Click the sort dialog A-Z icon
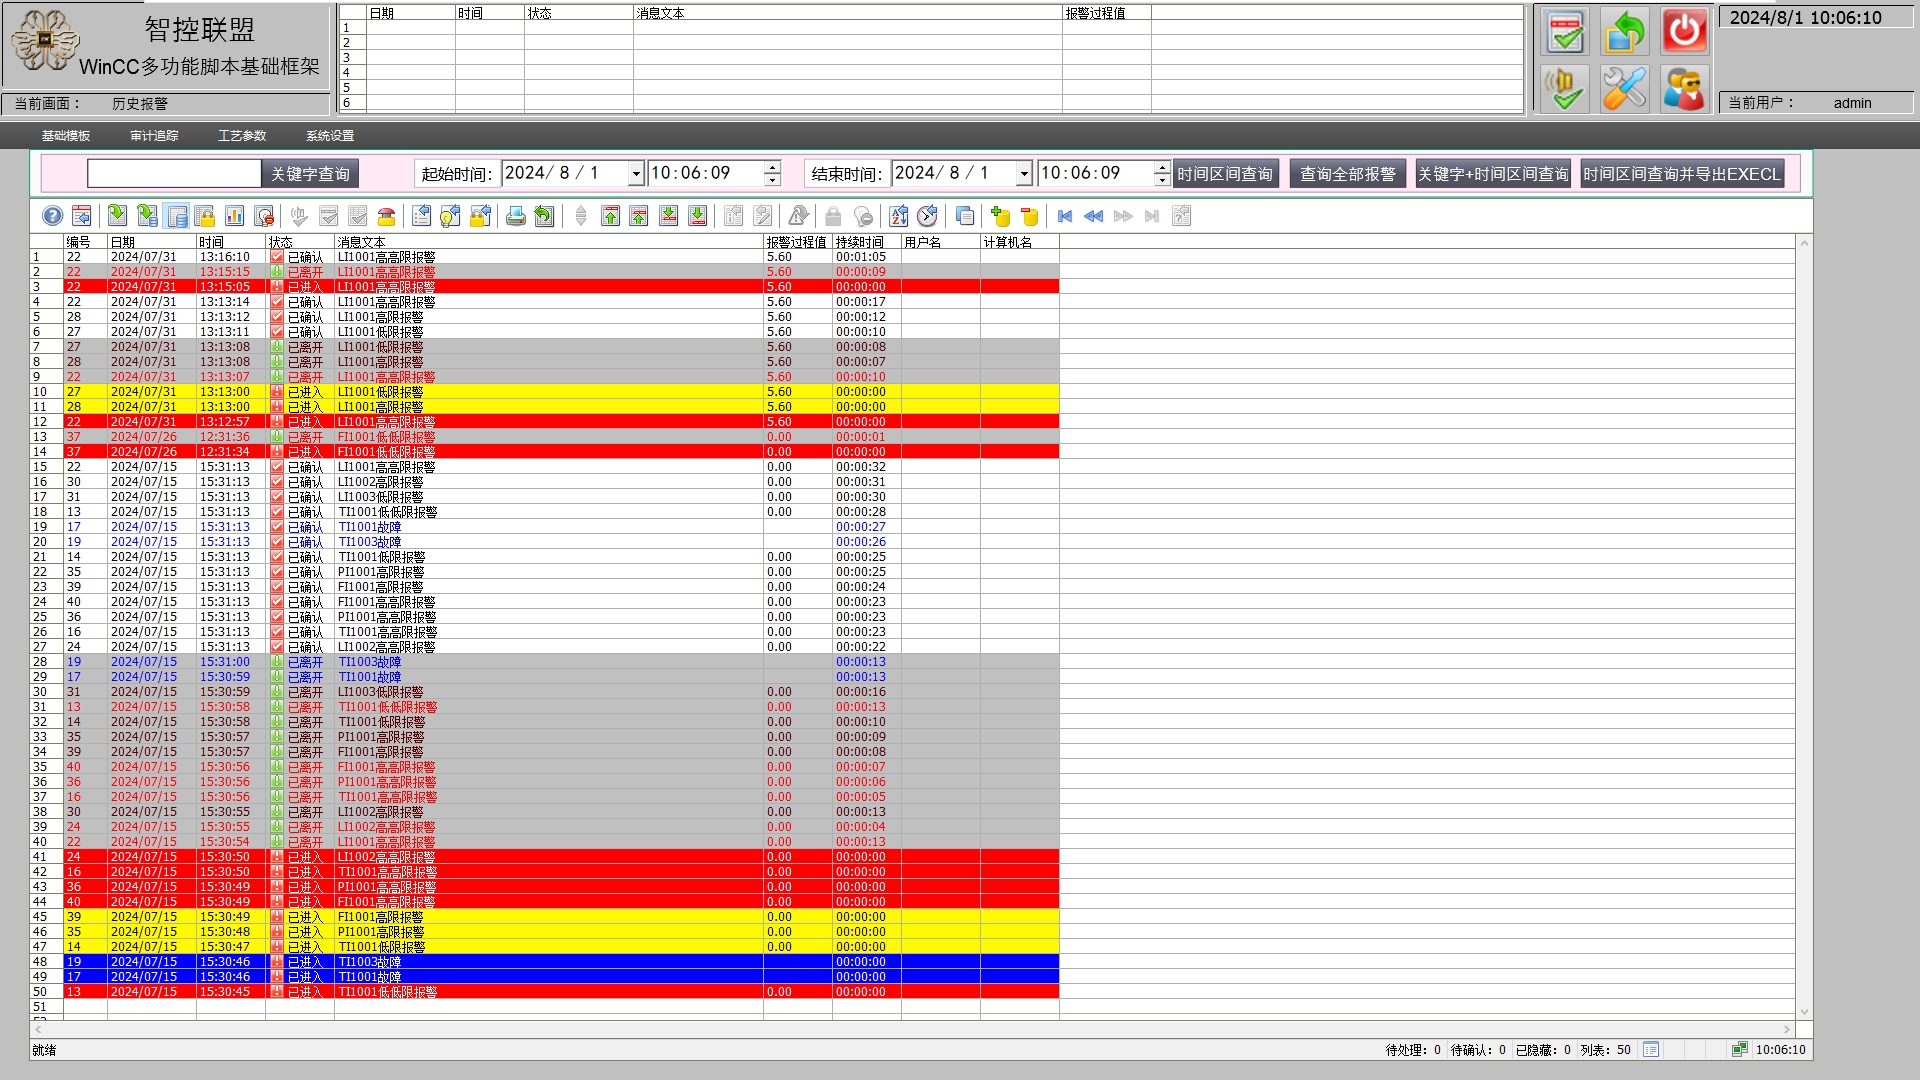Screen dimensions: 1920x1080 coord(898,216)
